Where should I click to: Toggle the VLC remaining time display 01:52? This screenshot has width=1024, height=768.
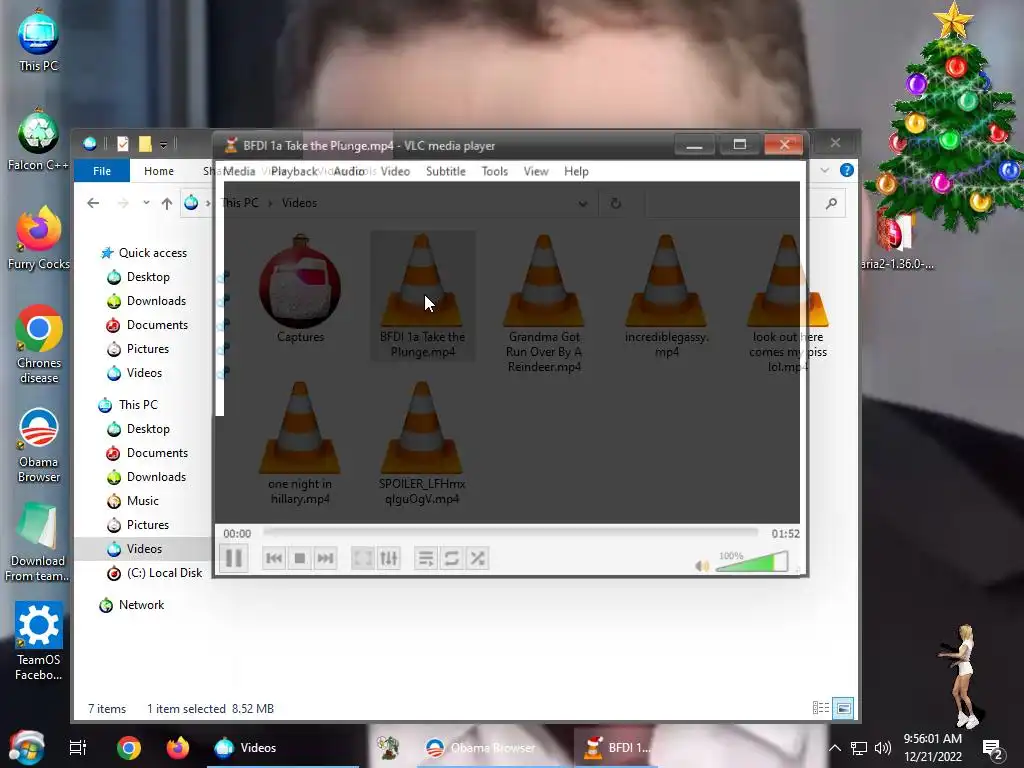785,534
